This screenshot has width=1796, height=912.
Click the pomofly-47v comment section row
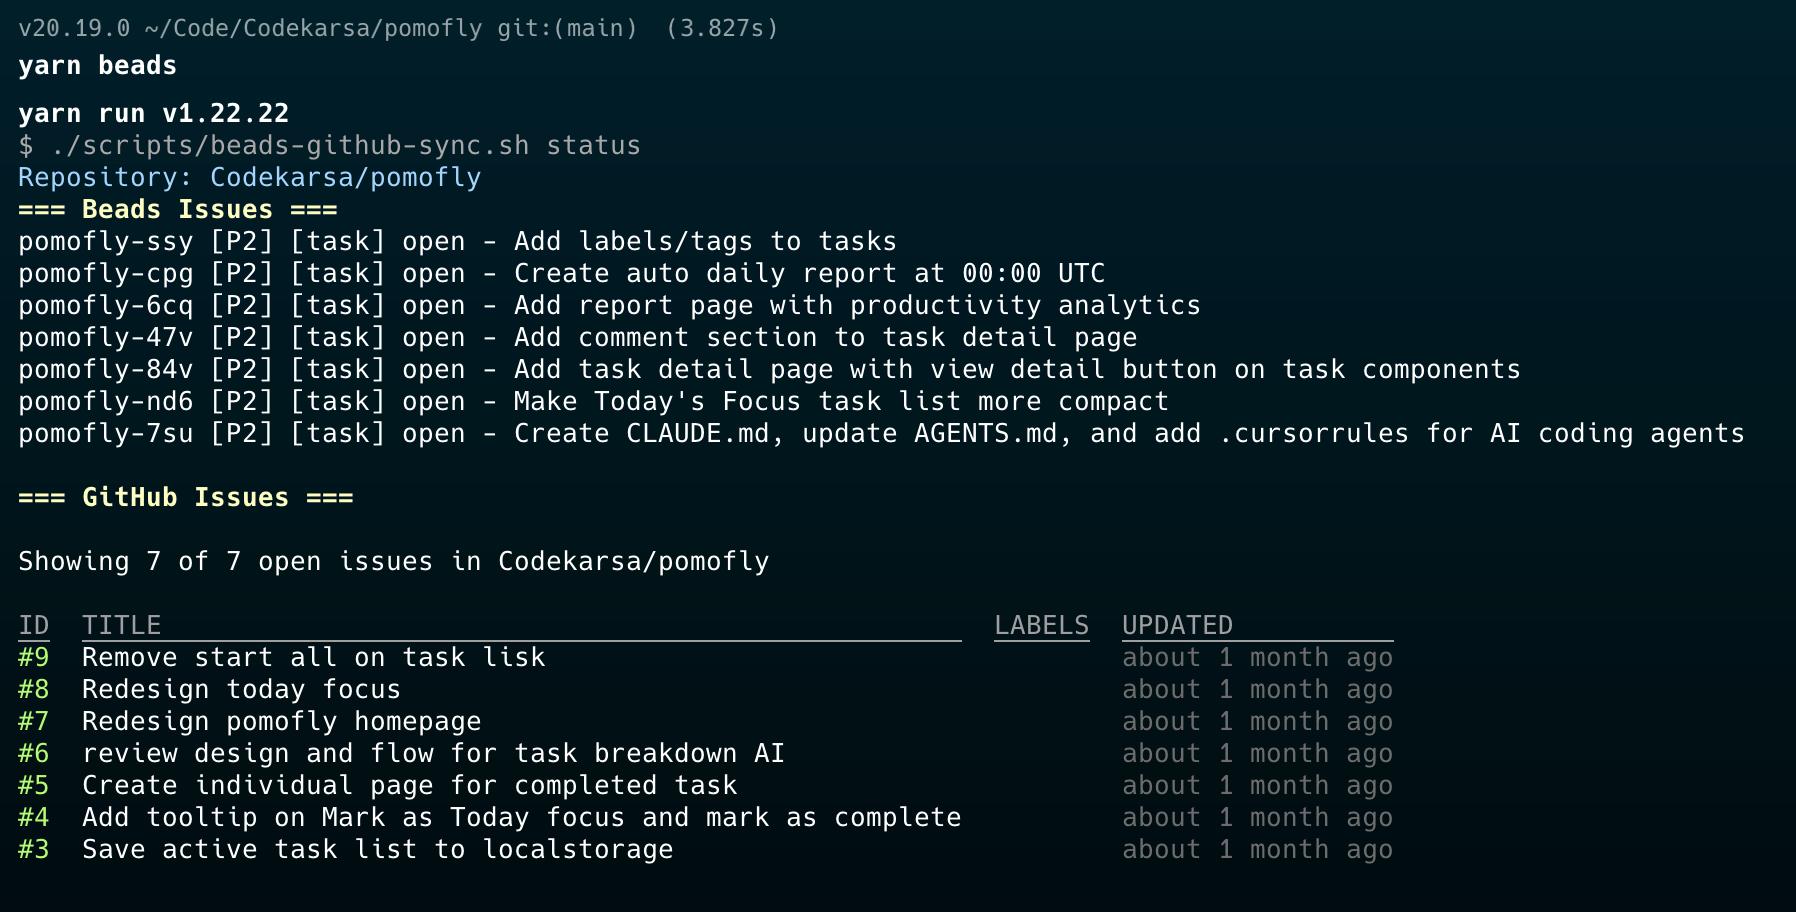coord(578,338)
